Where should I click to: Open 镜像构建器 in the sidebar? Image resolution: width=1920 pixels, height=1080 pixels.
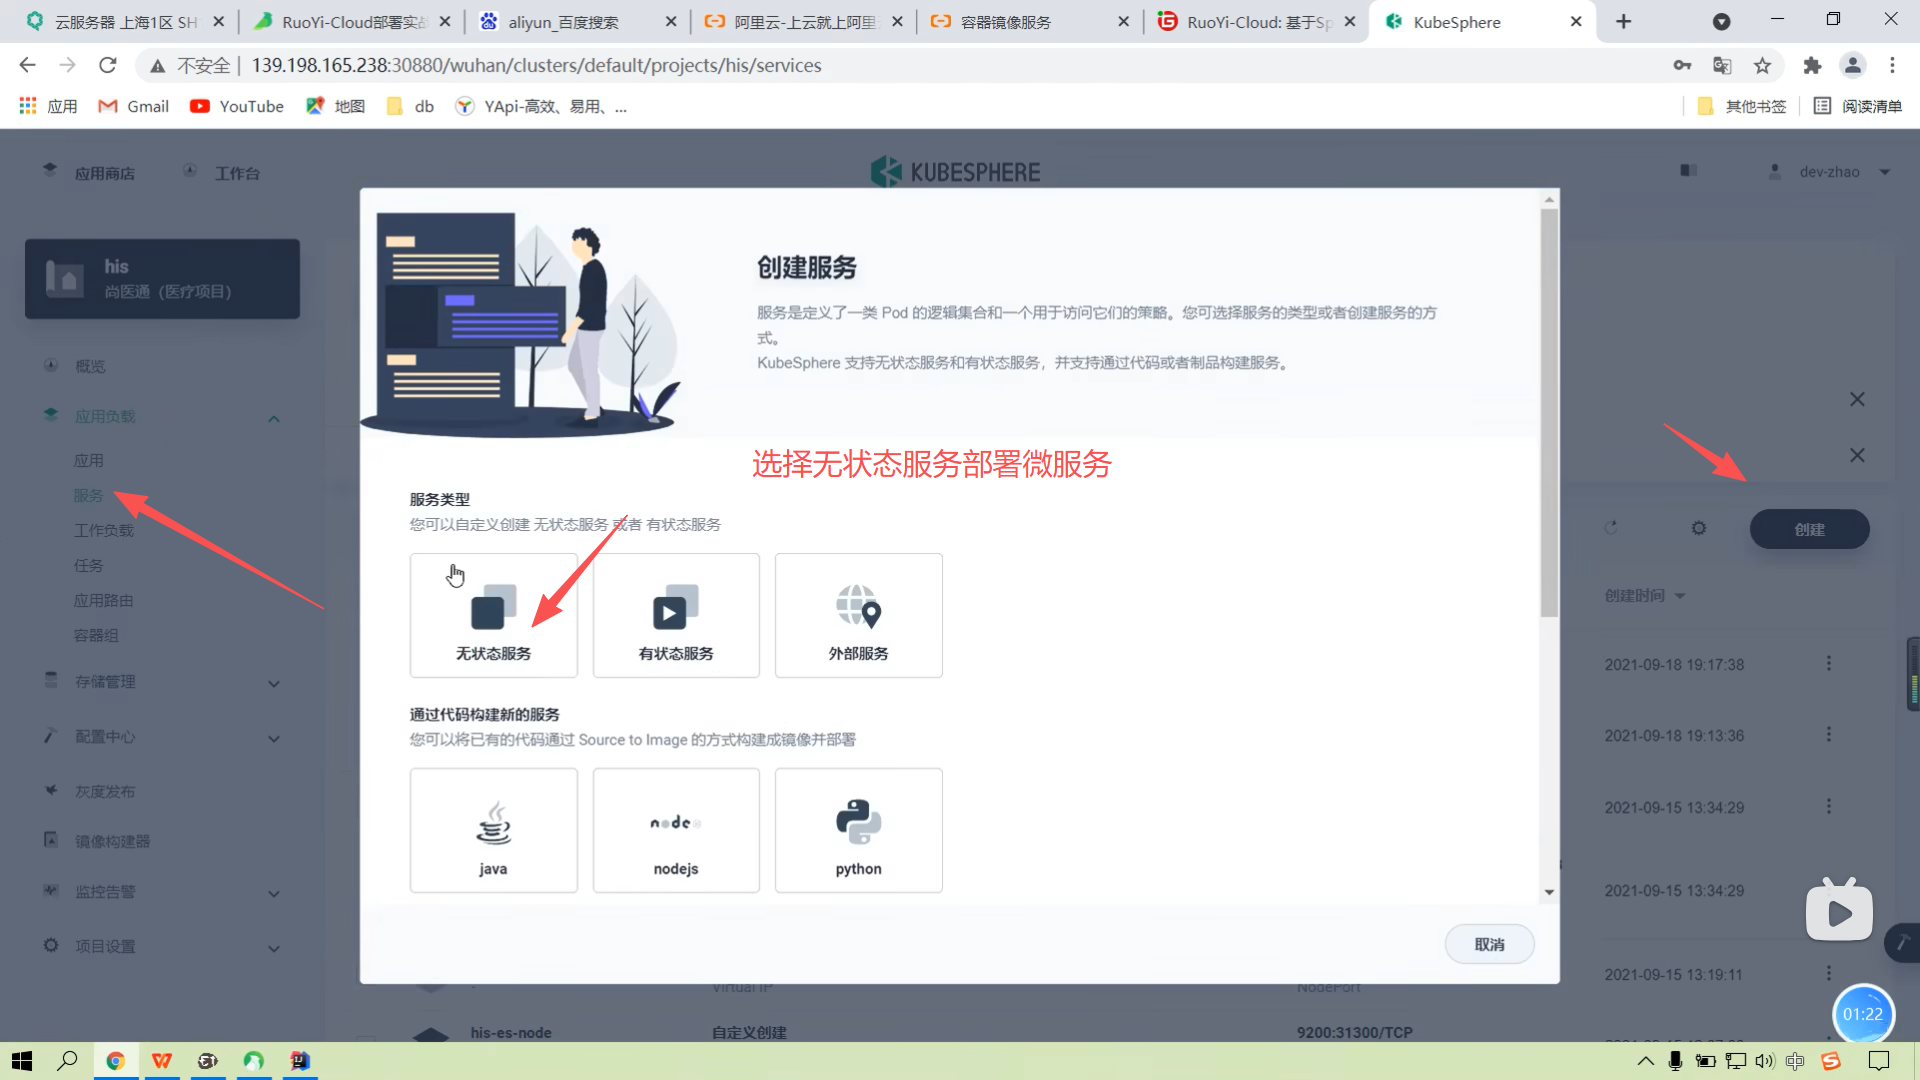point(112,841)
